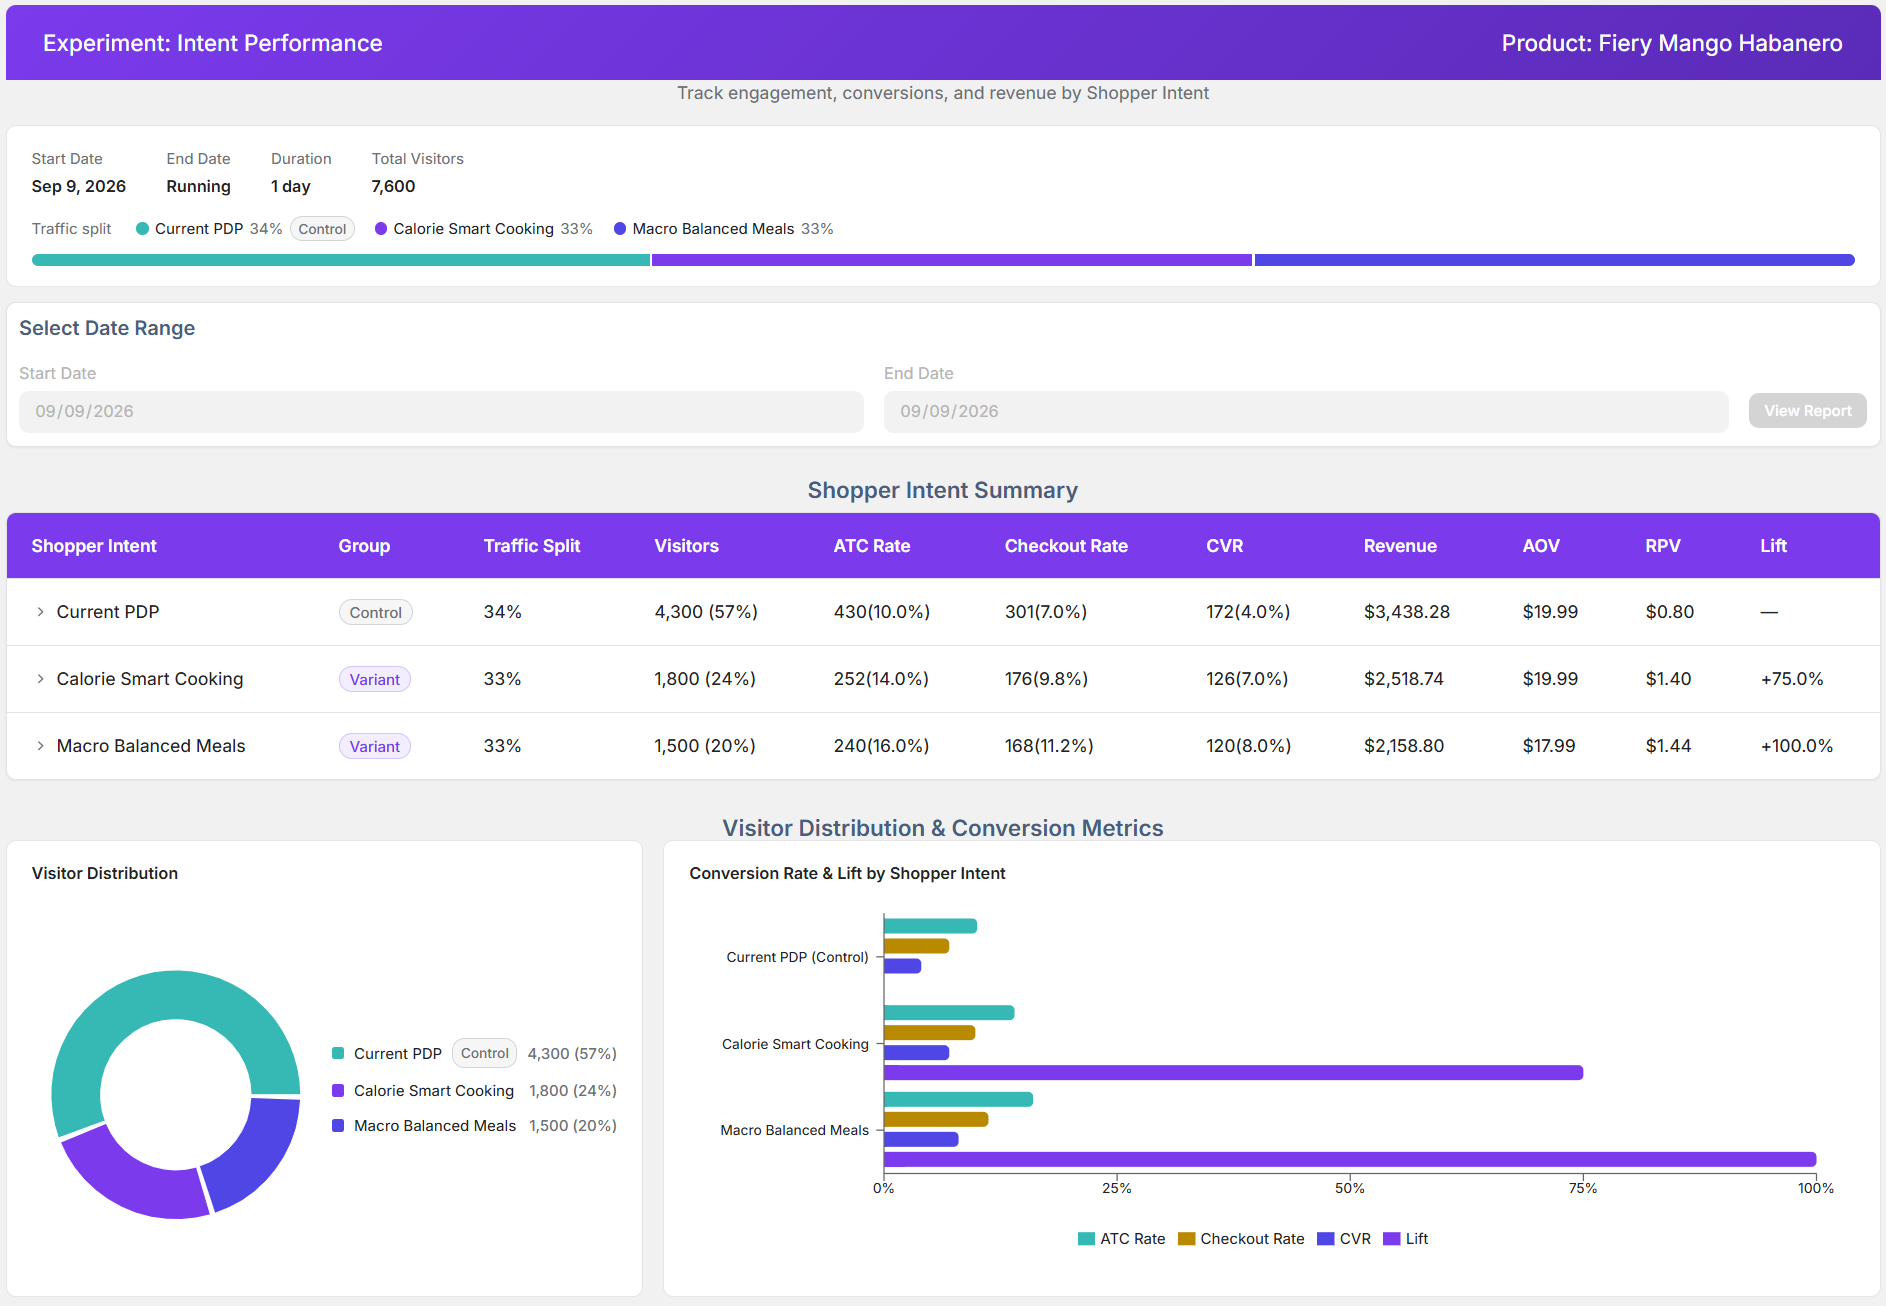Click the teal Current PDP traffic split bar

click(341, 260)
